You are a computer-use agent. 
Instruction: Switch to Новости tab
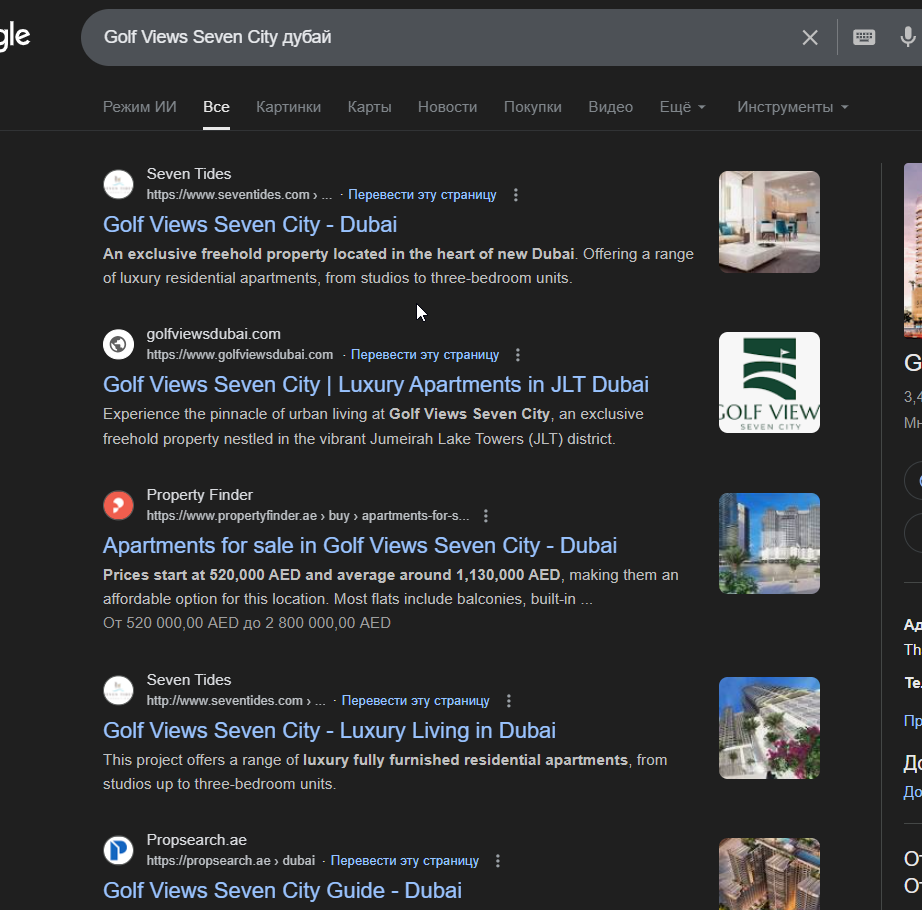[447, 107]
